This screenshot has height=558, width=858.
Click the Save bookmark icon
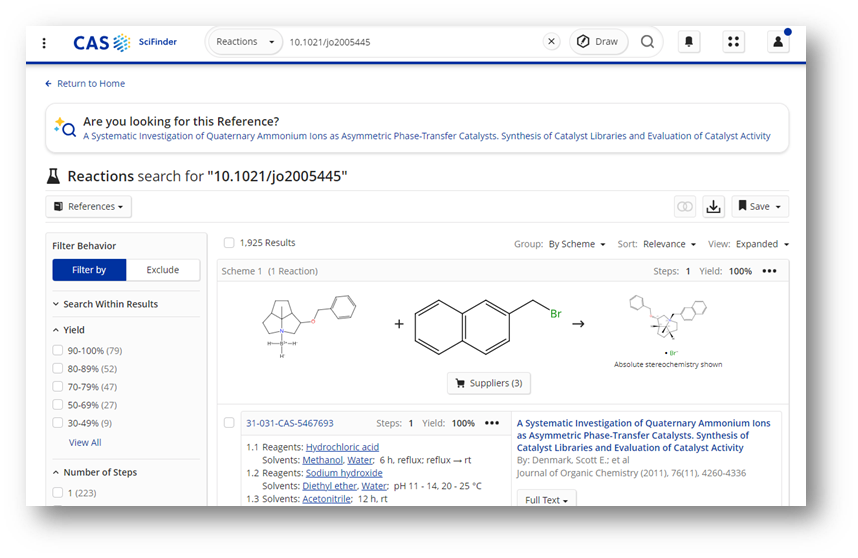coord(742,206)
